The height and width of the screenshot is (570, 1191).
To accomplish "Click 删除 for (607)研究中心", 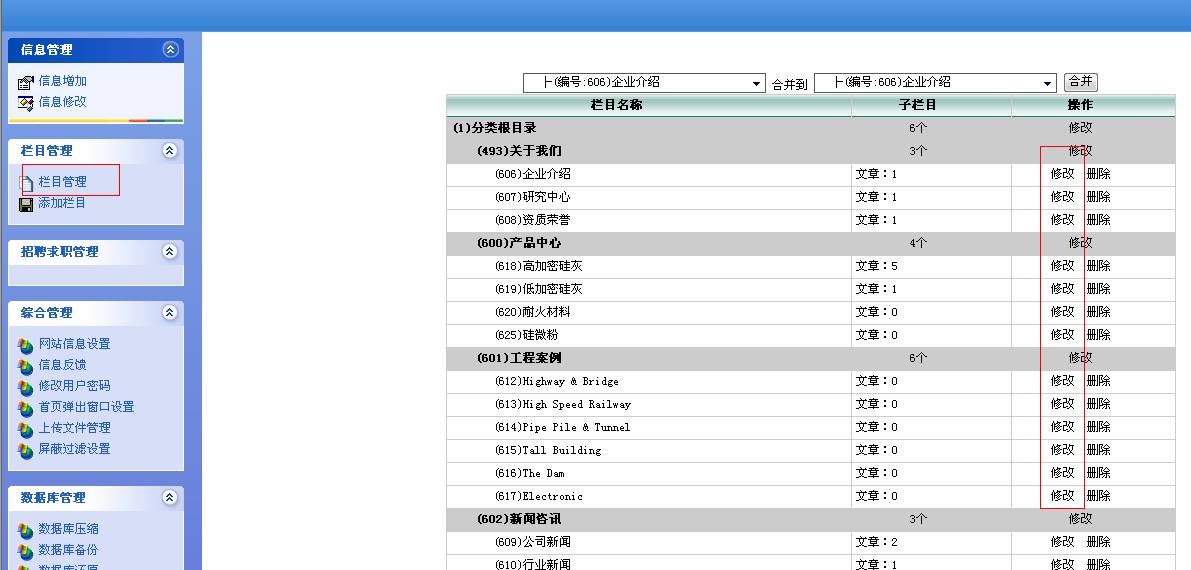I will coord(1098,196).
